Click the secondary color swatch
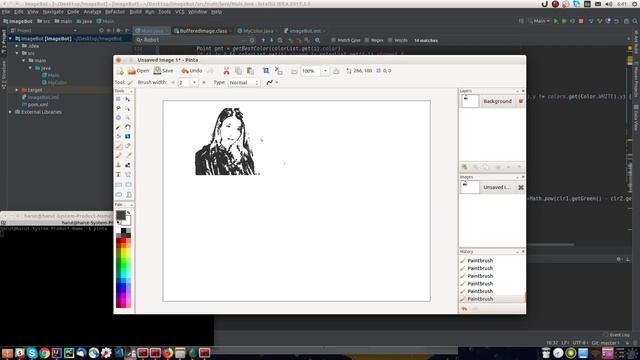 (x=128, y=221)
